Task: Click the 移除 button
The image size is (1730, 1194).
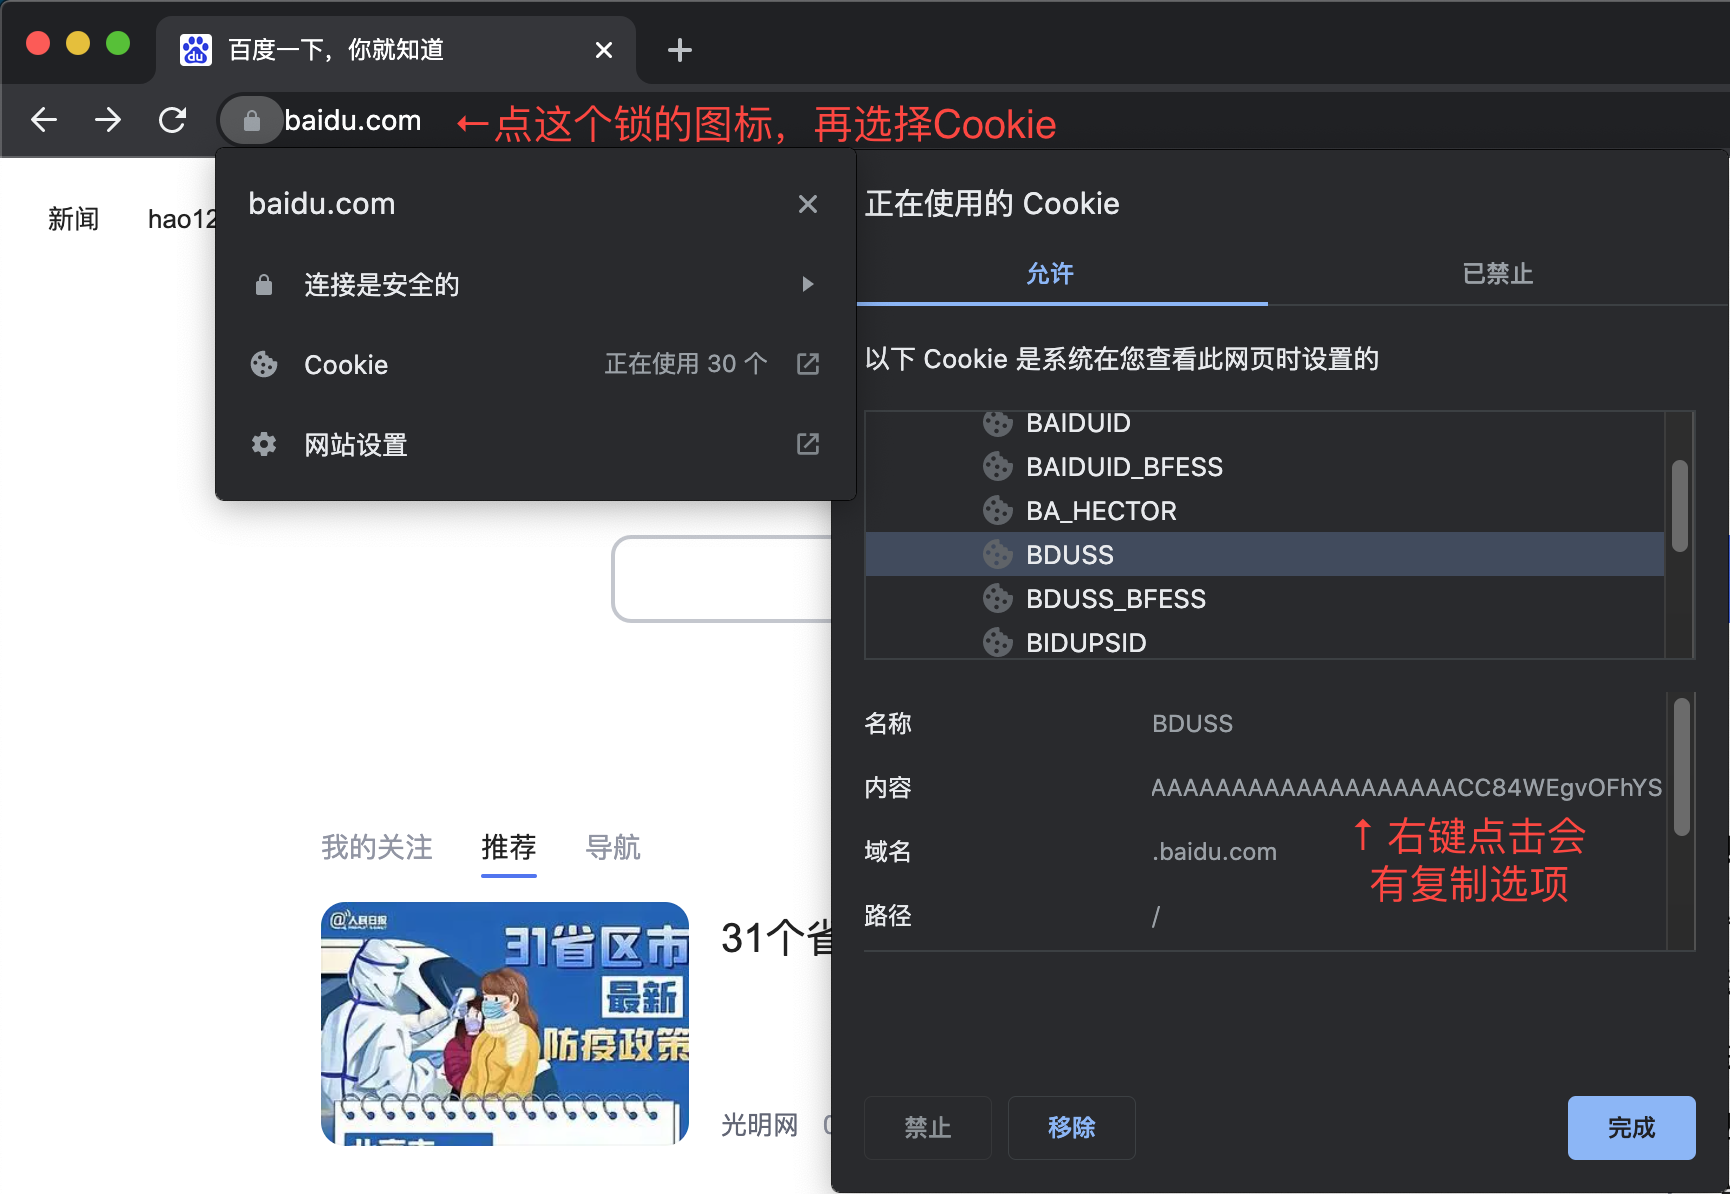Action: pyautogui.click(x=1072, y=1128)
